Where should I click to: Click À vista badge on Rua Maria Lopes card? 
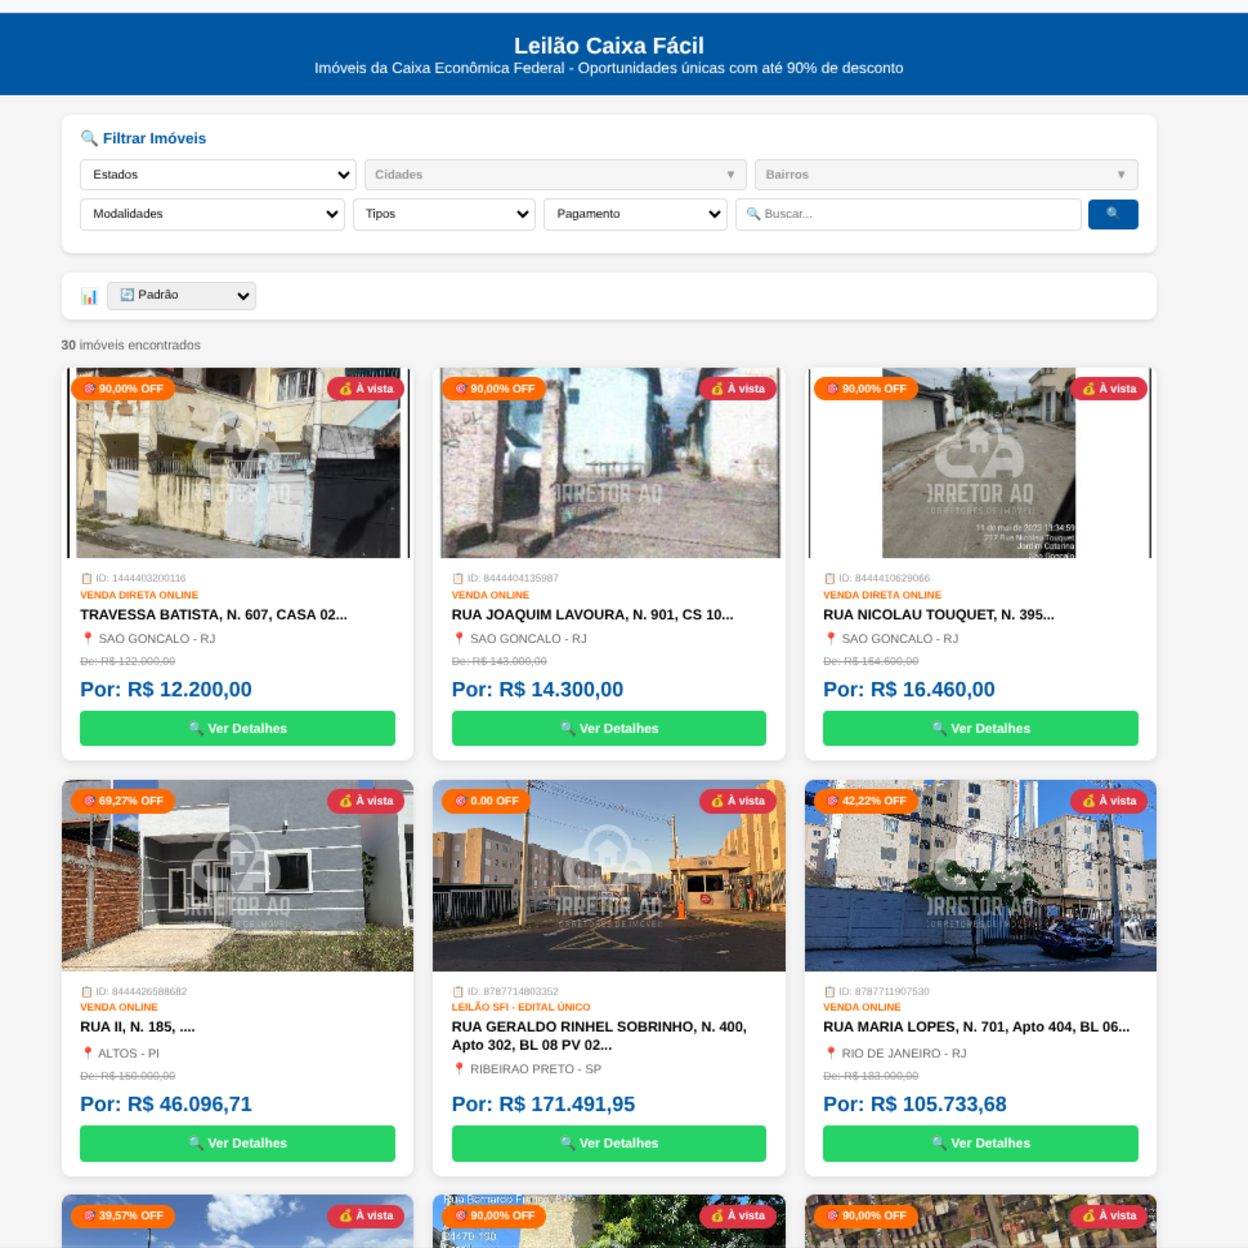pos(1109,801)
